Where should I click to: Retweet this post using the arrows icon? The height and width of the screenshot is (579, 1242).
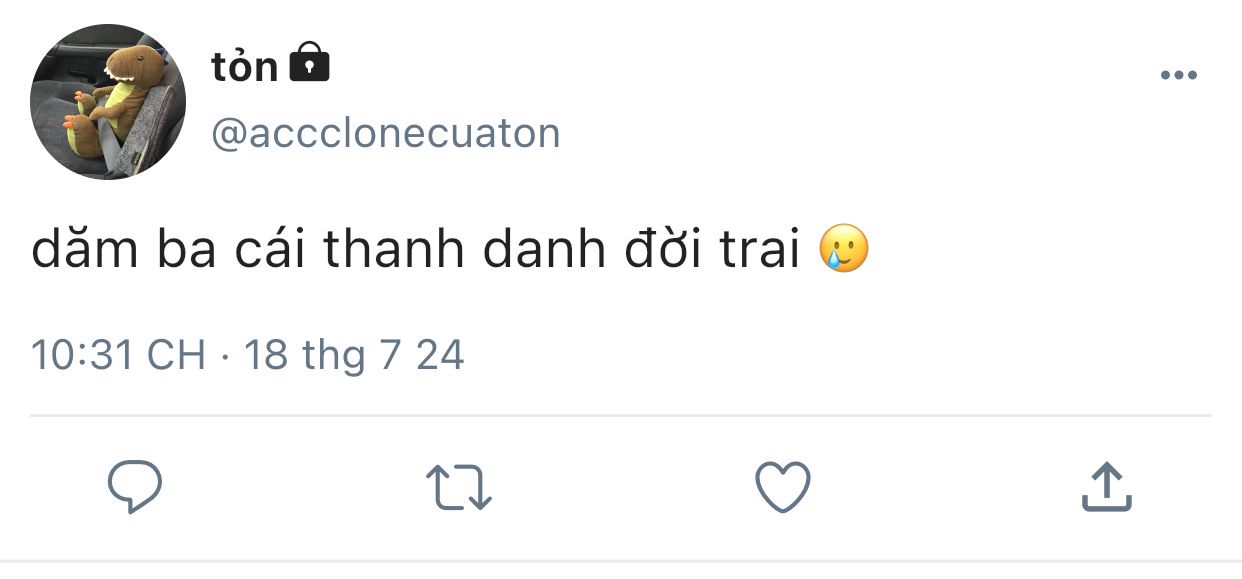tap(459, 488)
